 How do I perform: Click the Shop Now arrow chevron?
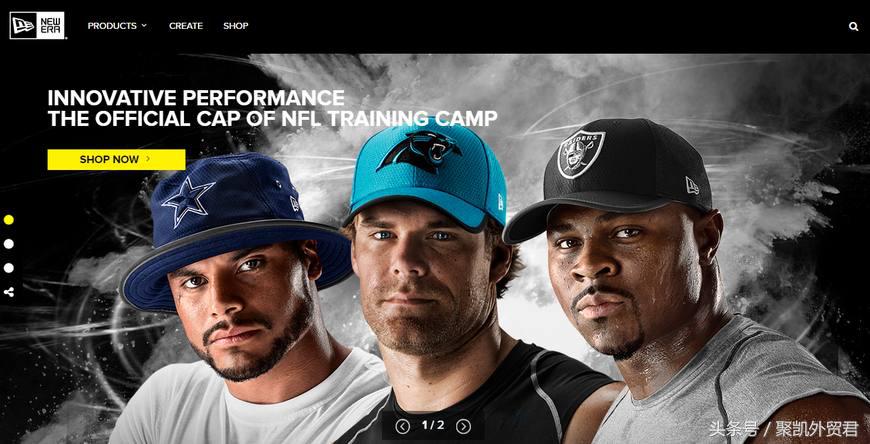tap(148, 159)
